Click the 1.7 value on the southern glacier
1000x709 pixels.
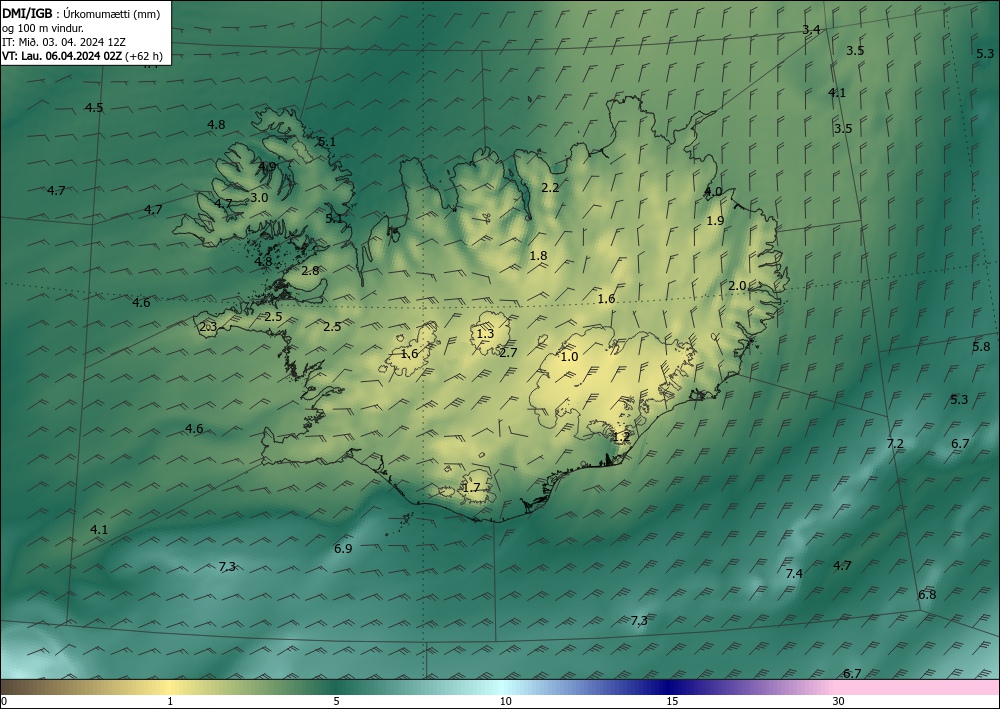471,488
